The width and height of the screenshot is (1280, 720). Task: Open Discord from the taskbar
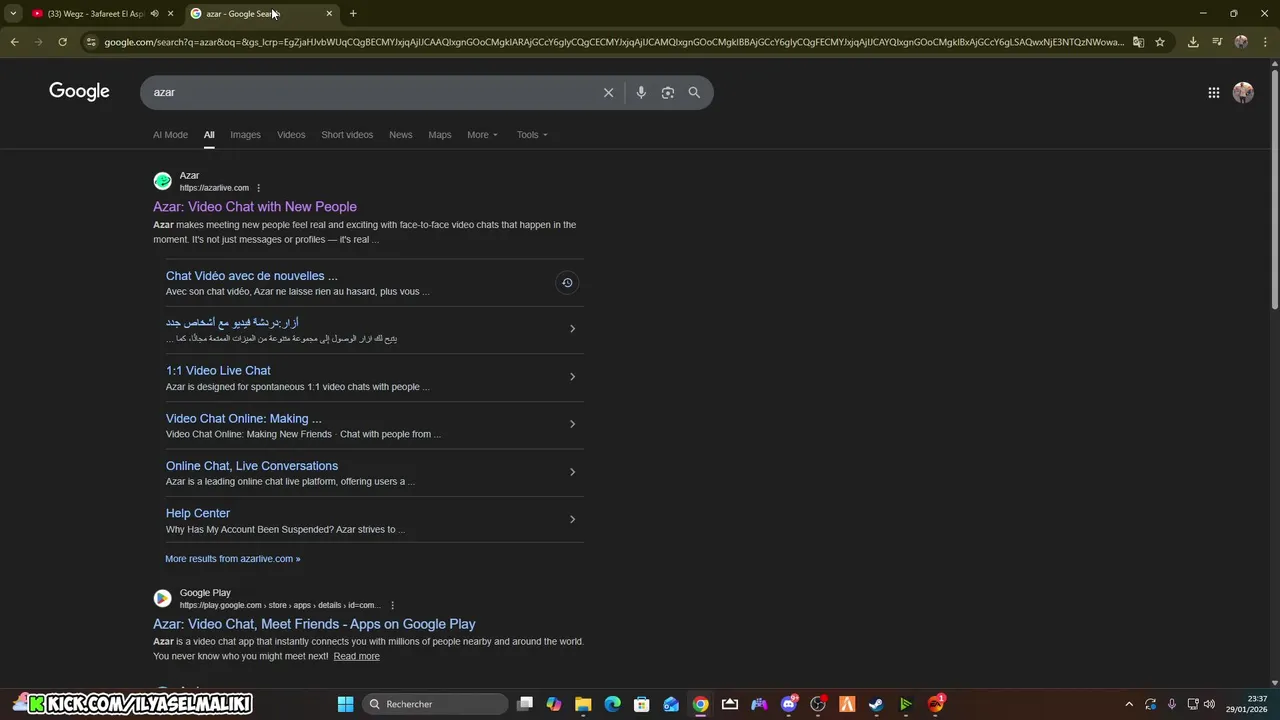click(788, 704)
